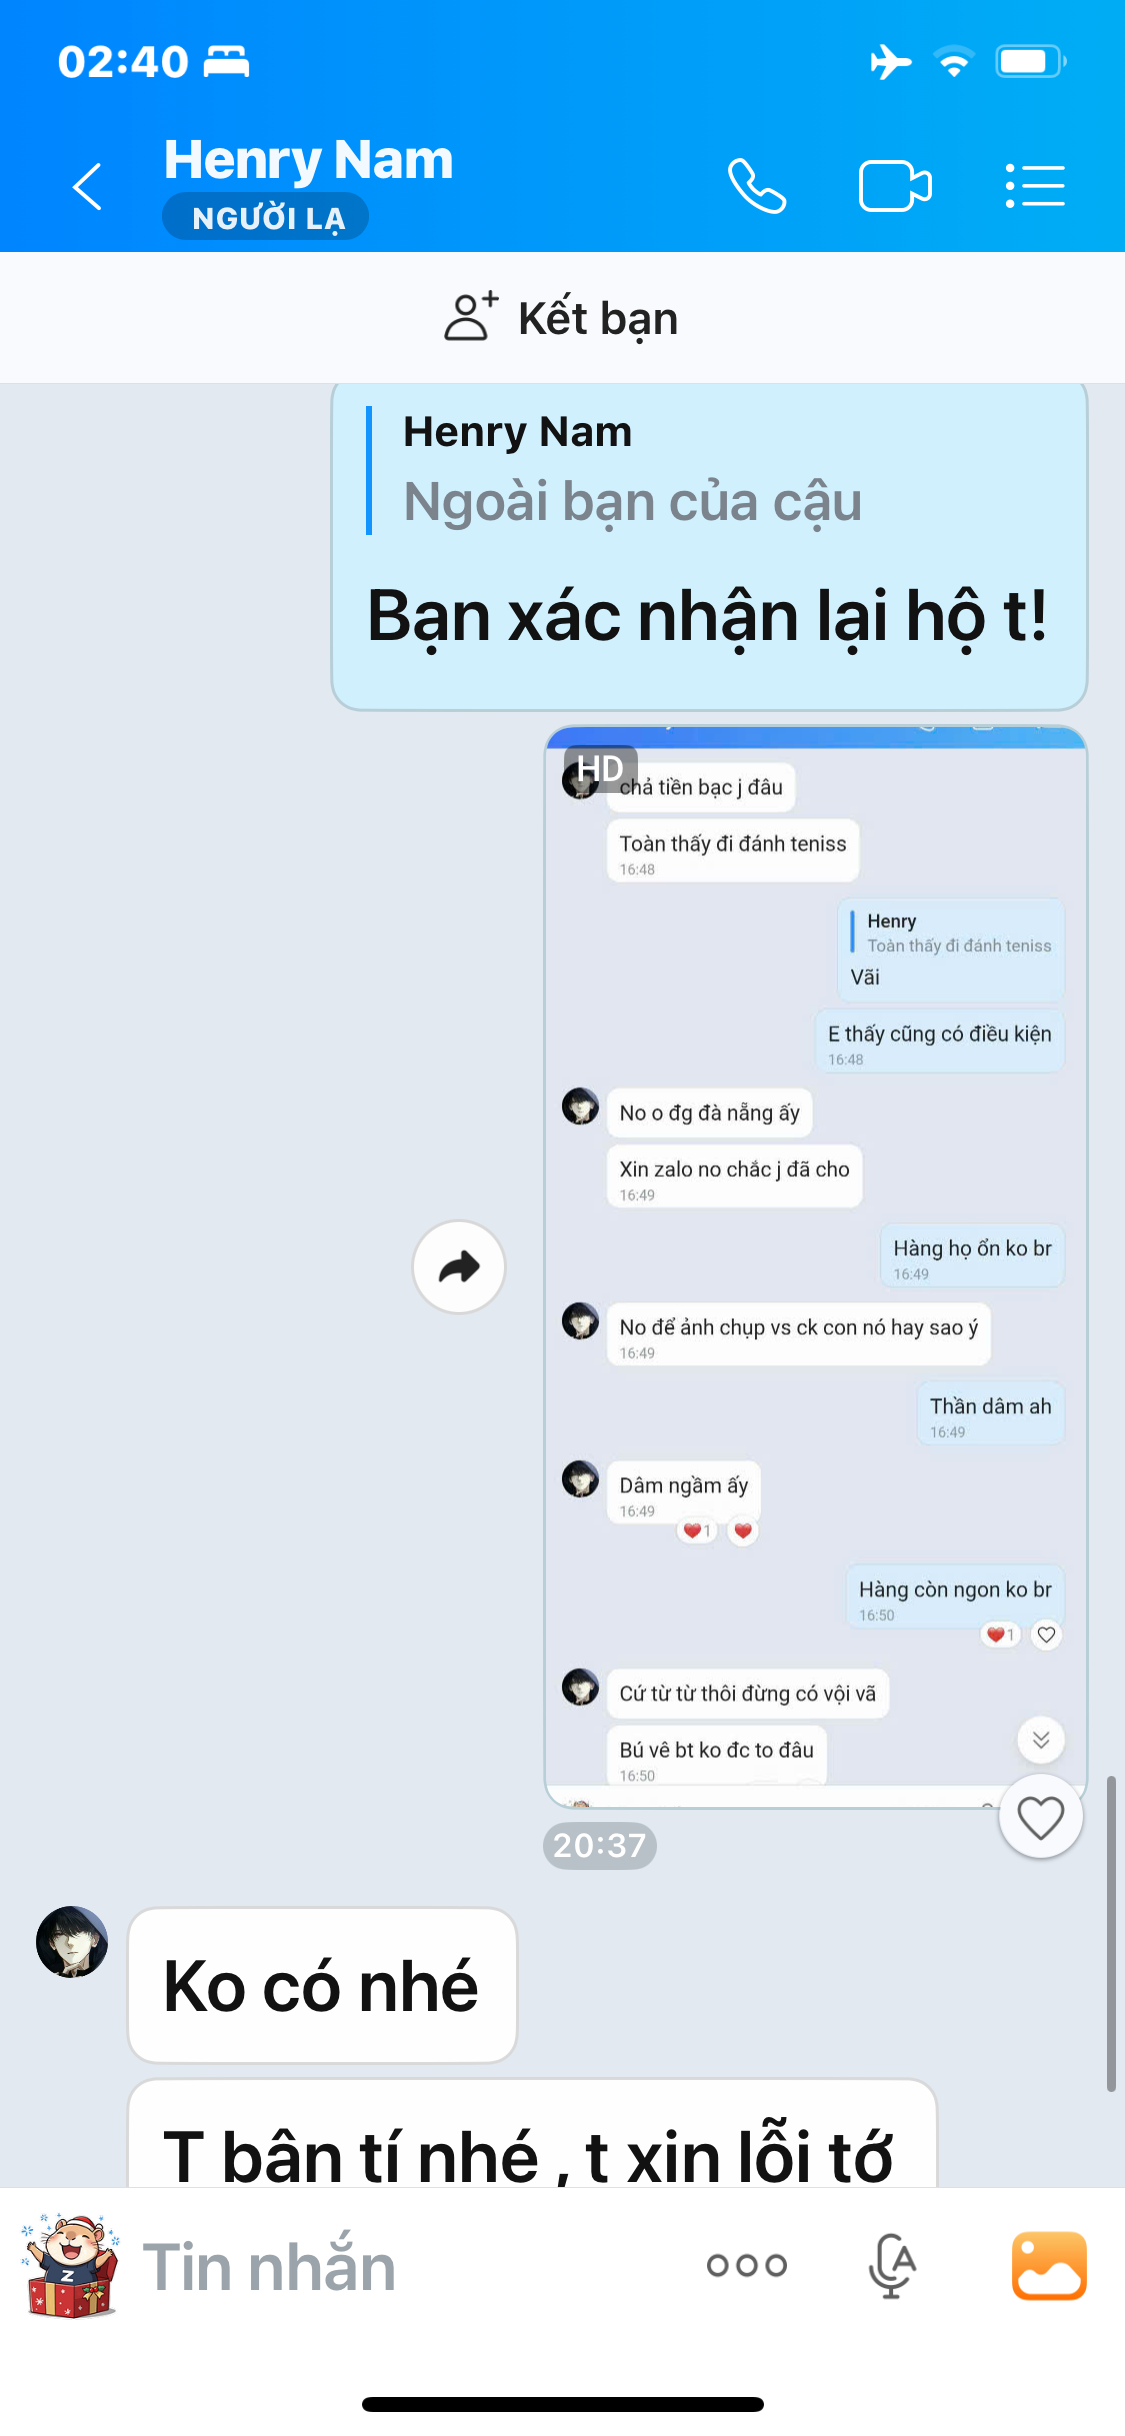Tap the NGƯỜI LẠ stranger label

coord(266,217)
